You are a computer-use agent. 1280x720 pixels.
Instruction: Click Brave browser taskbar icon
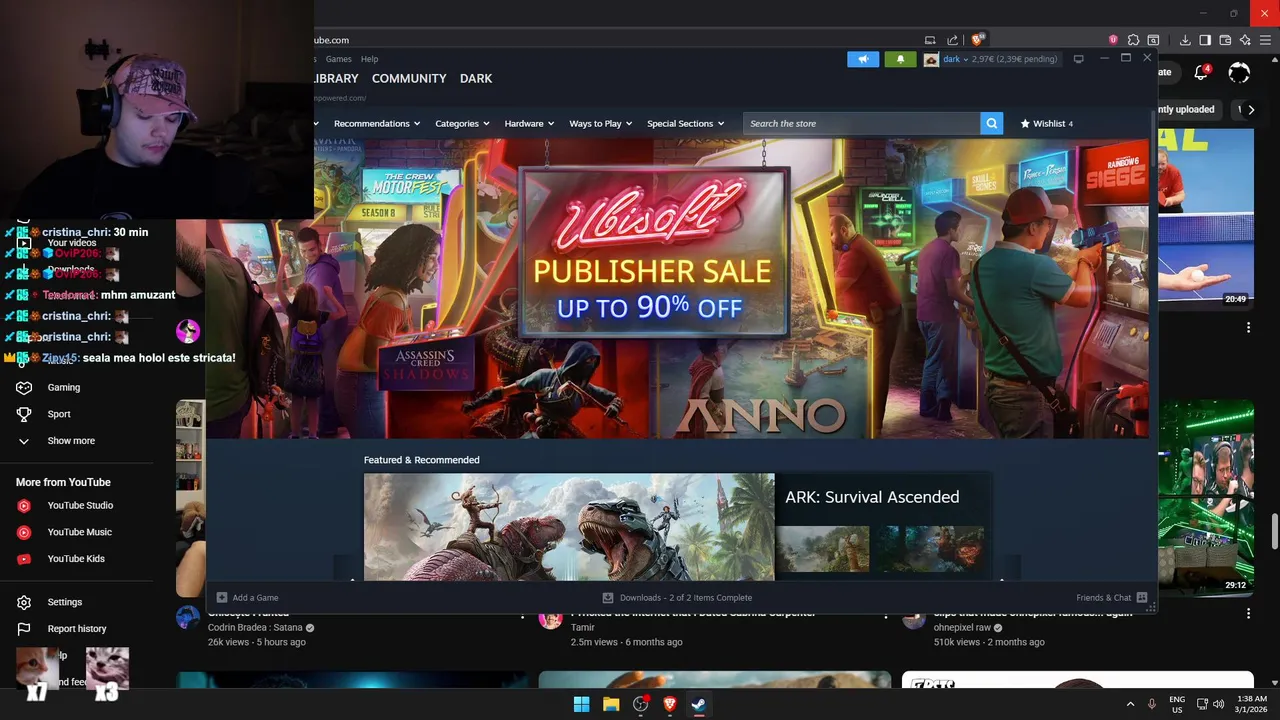[x=670, y=704]
